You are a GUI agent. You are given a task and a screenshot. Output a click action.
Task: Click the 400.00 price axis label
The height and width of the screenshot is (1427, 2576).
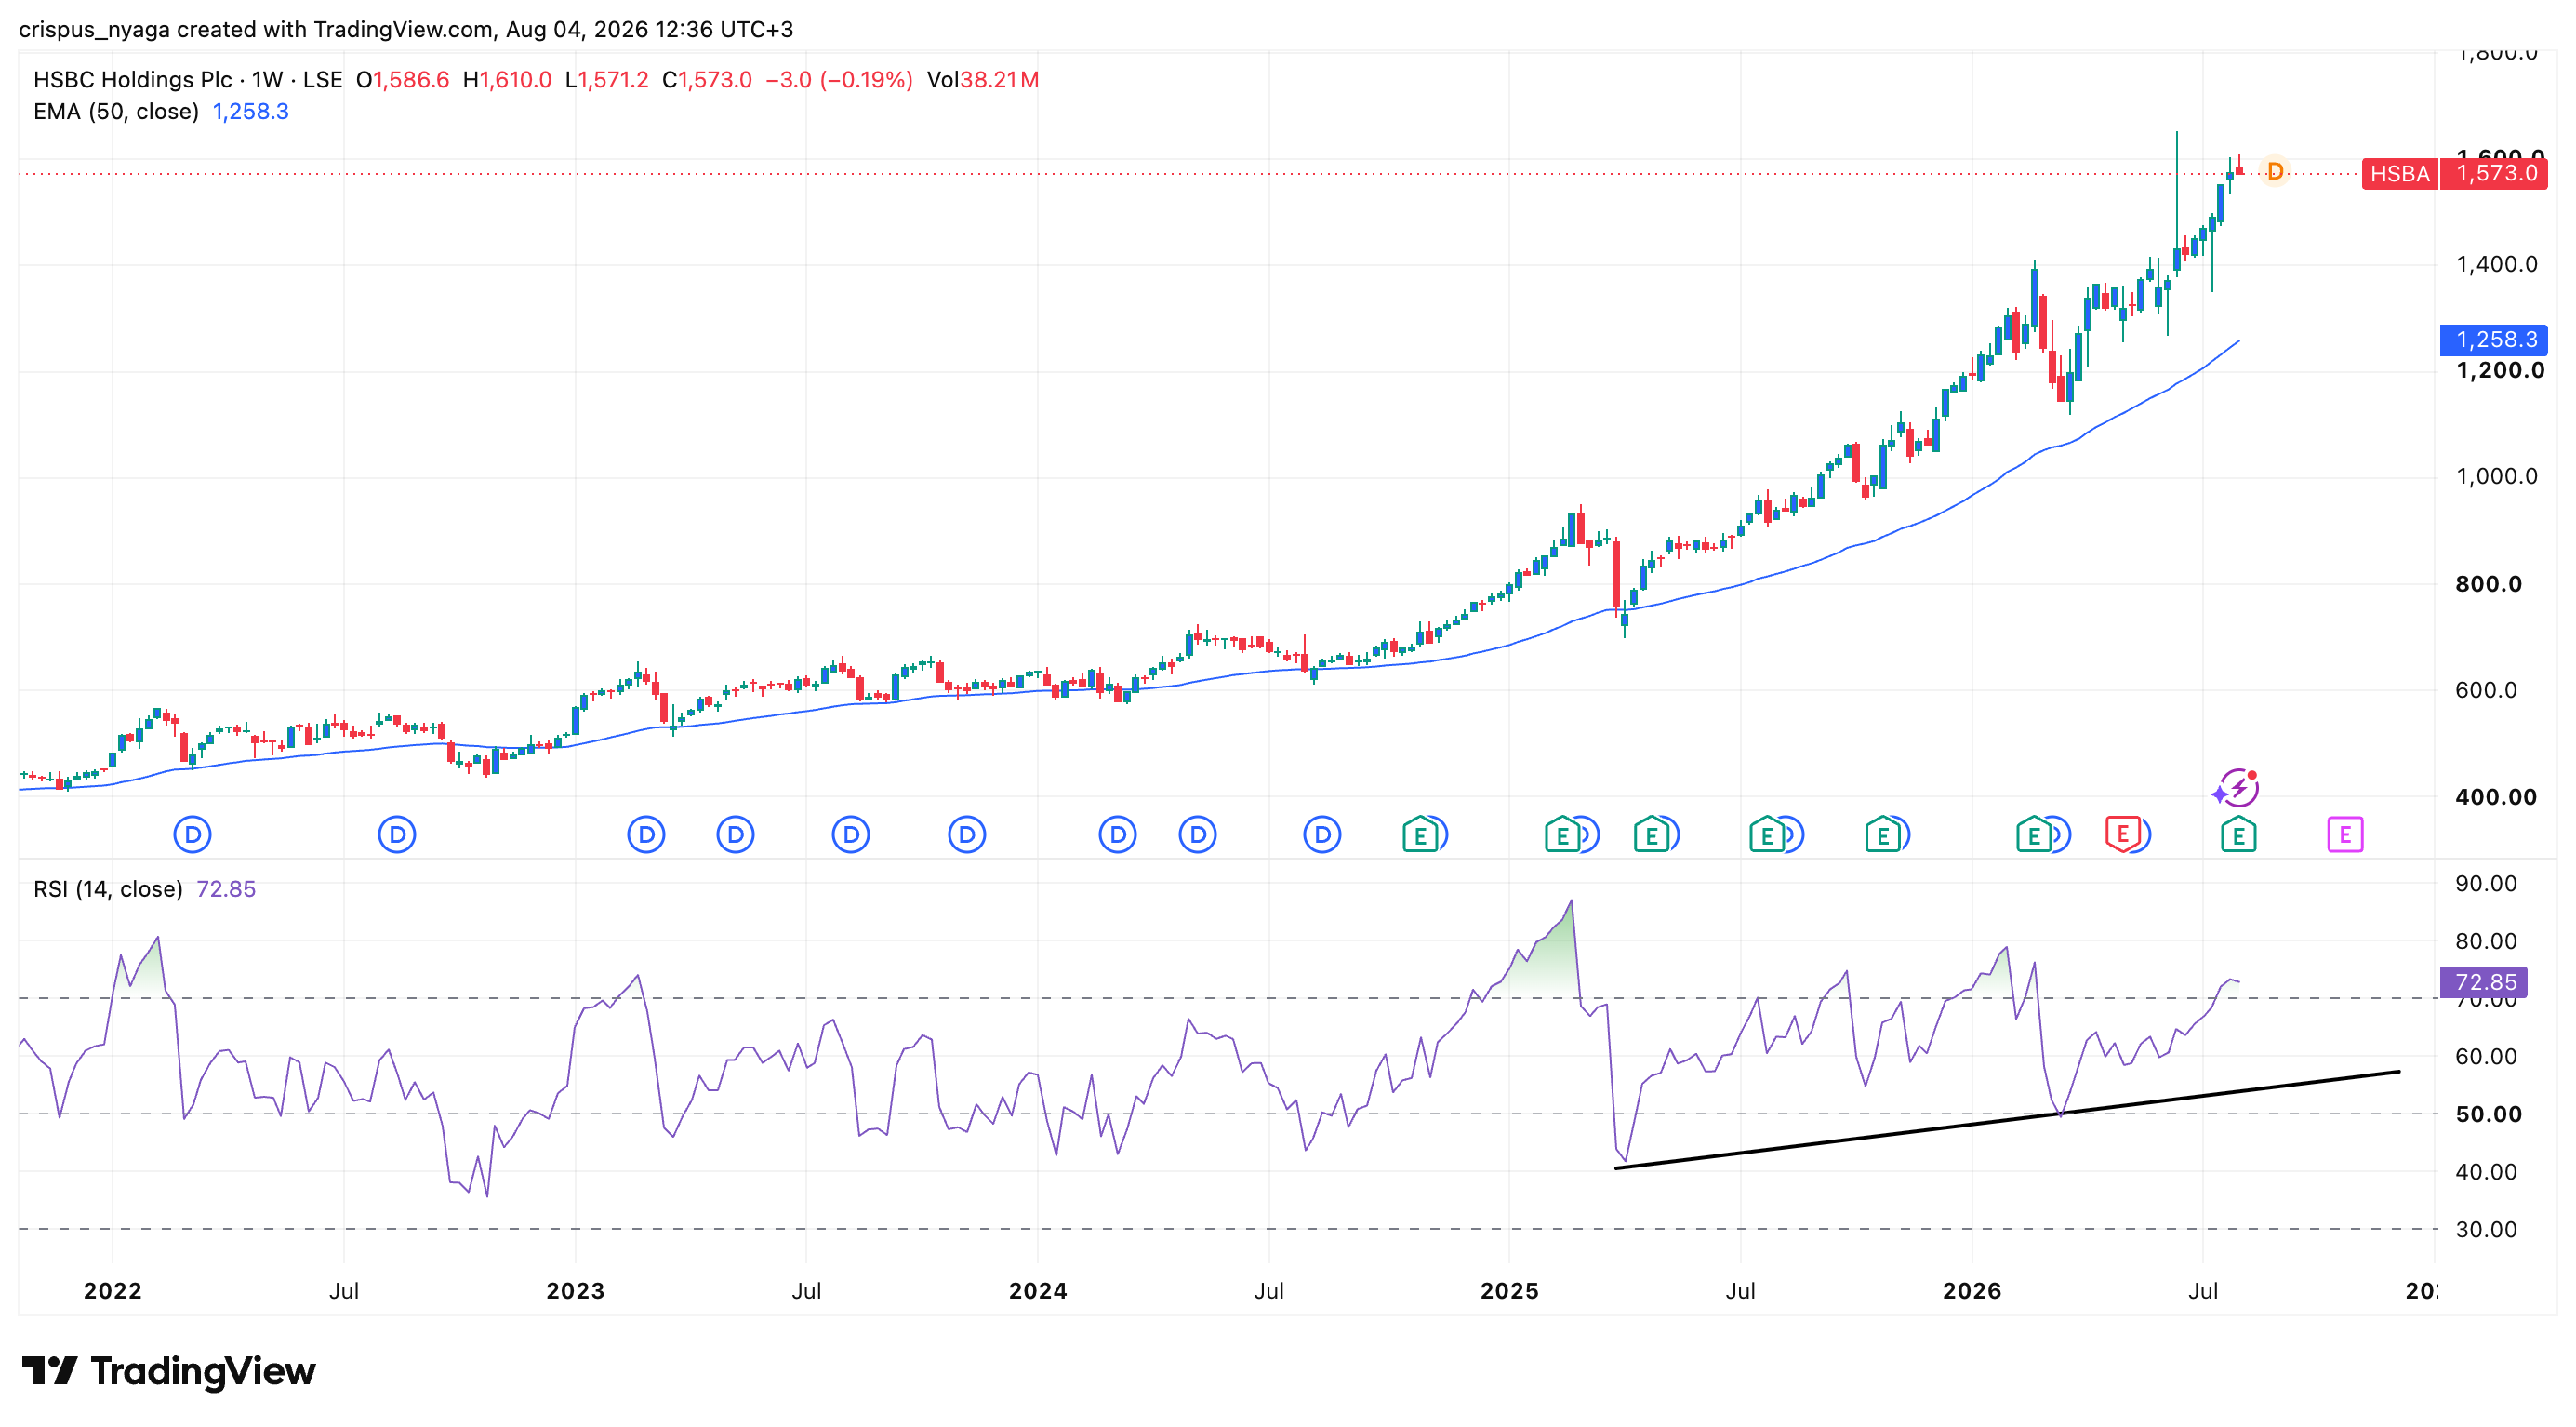[x=2496, y=797]
